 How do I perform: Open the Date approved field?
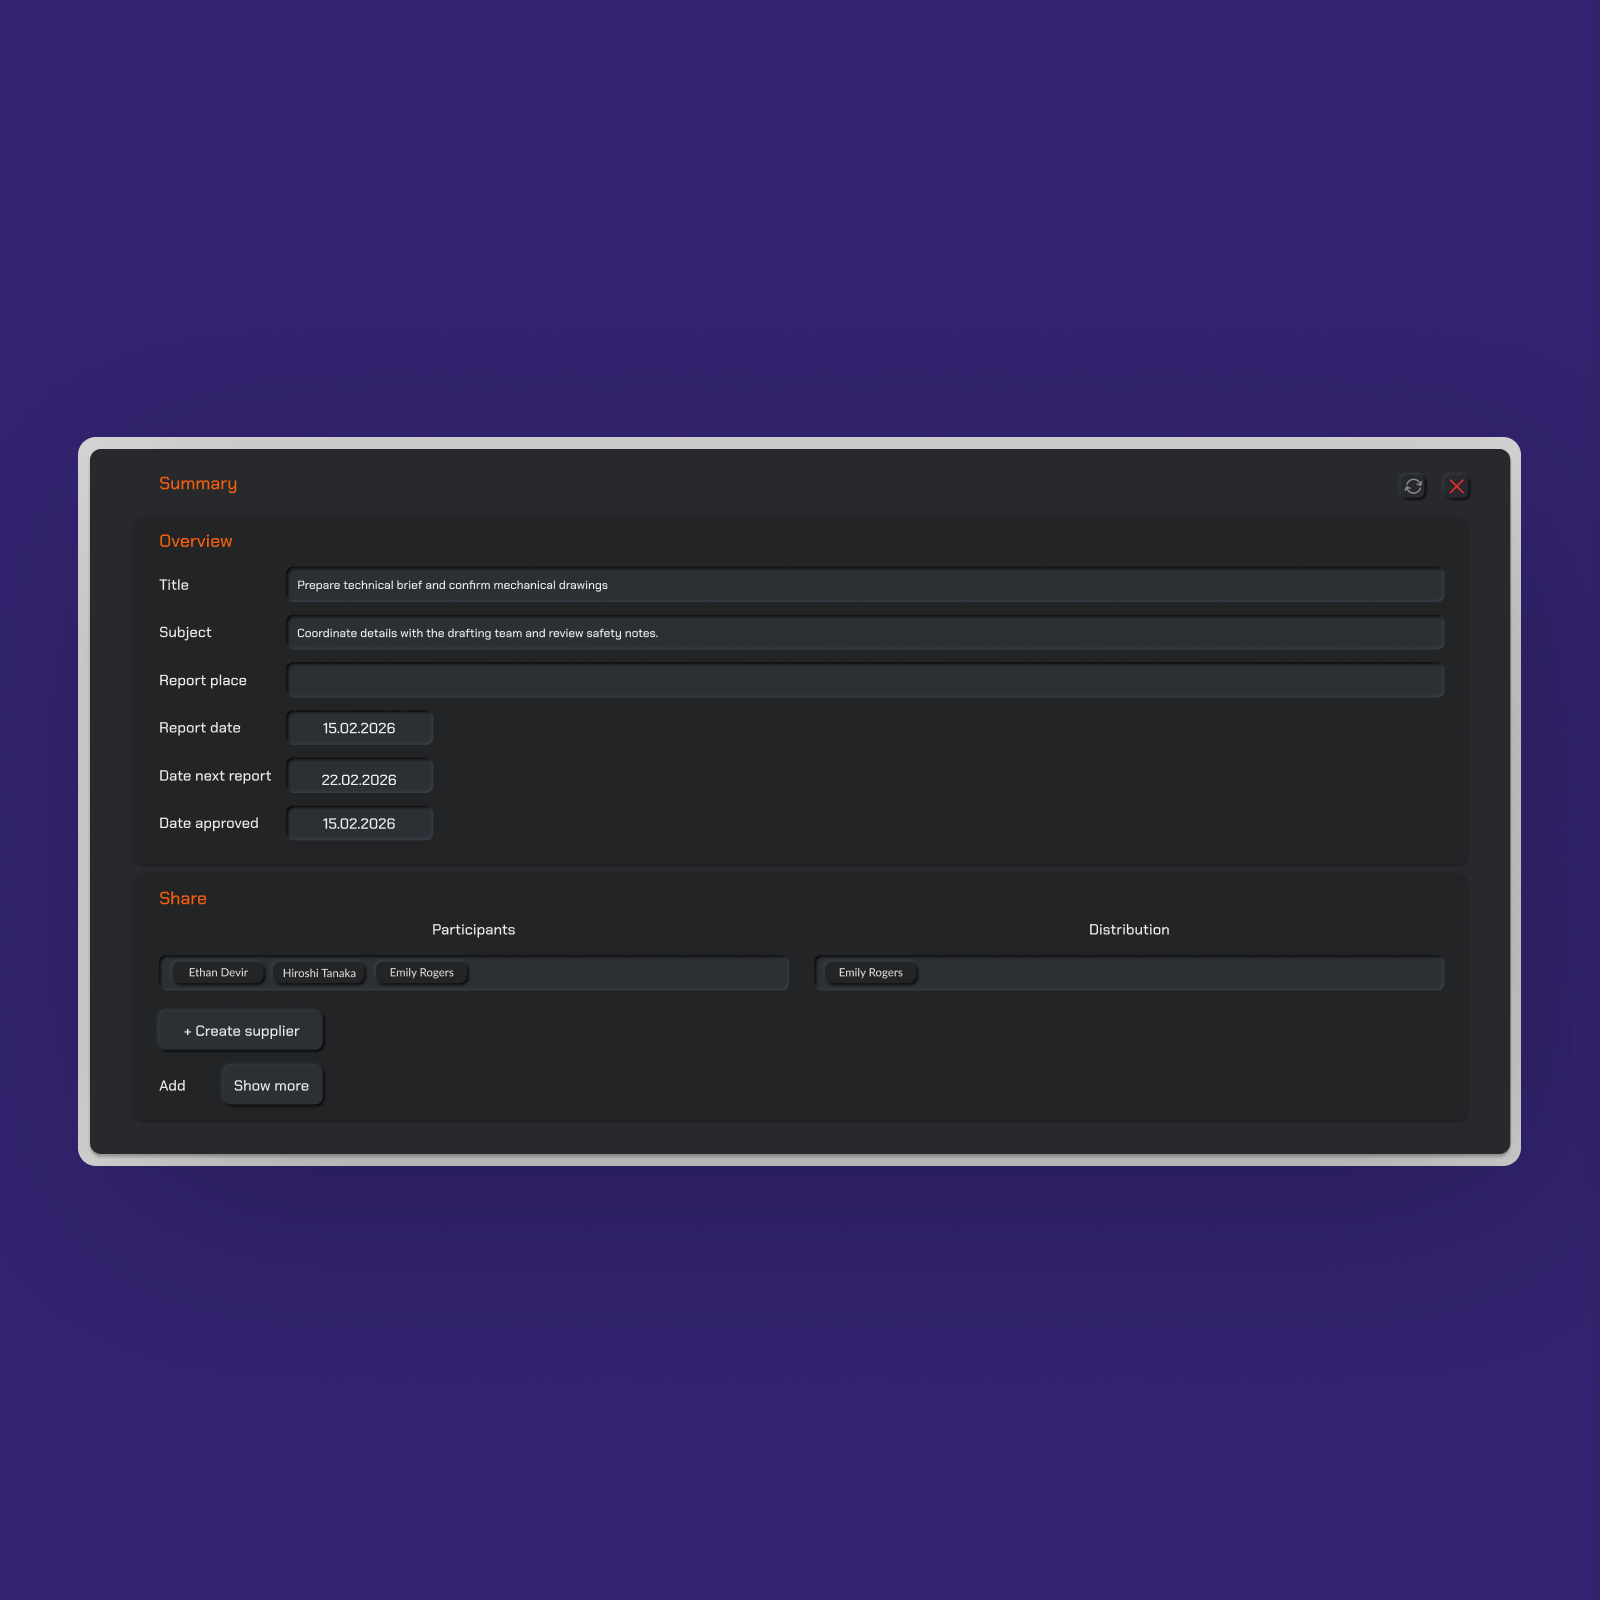coord(359,824)
